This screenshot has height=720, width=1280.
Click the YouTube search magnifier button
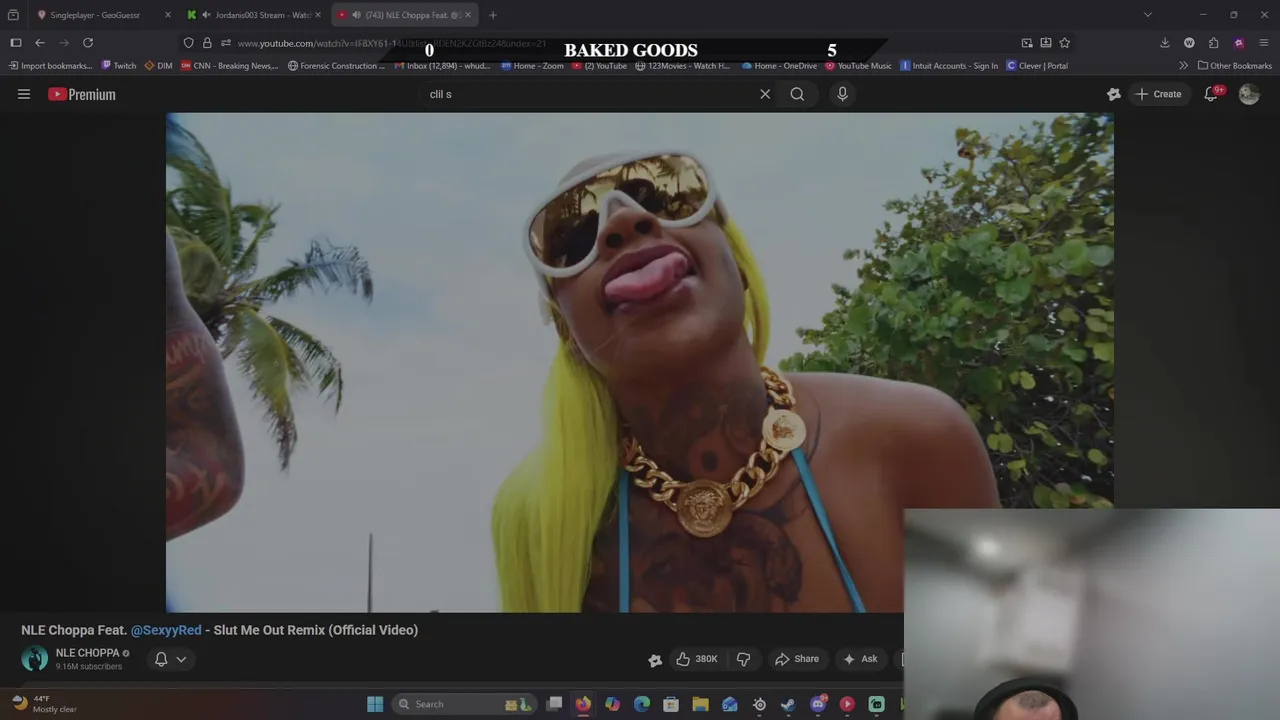(797, 94)
